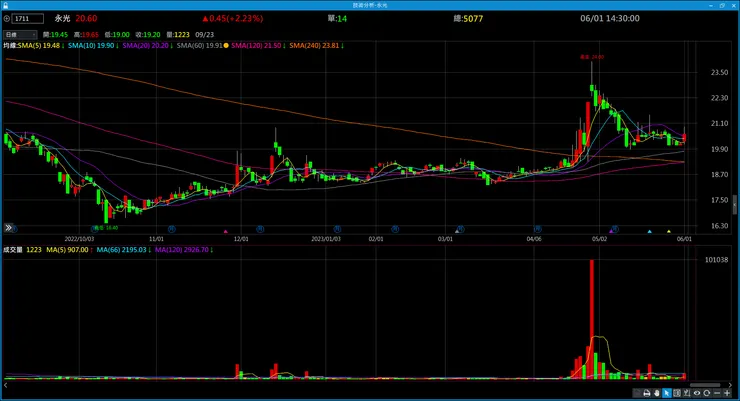This screenshot has height=401, width=740.
Task: Click the white triangle marker near 03/01
Action: click(x=457, y=231)
